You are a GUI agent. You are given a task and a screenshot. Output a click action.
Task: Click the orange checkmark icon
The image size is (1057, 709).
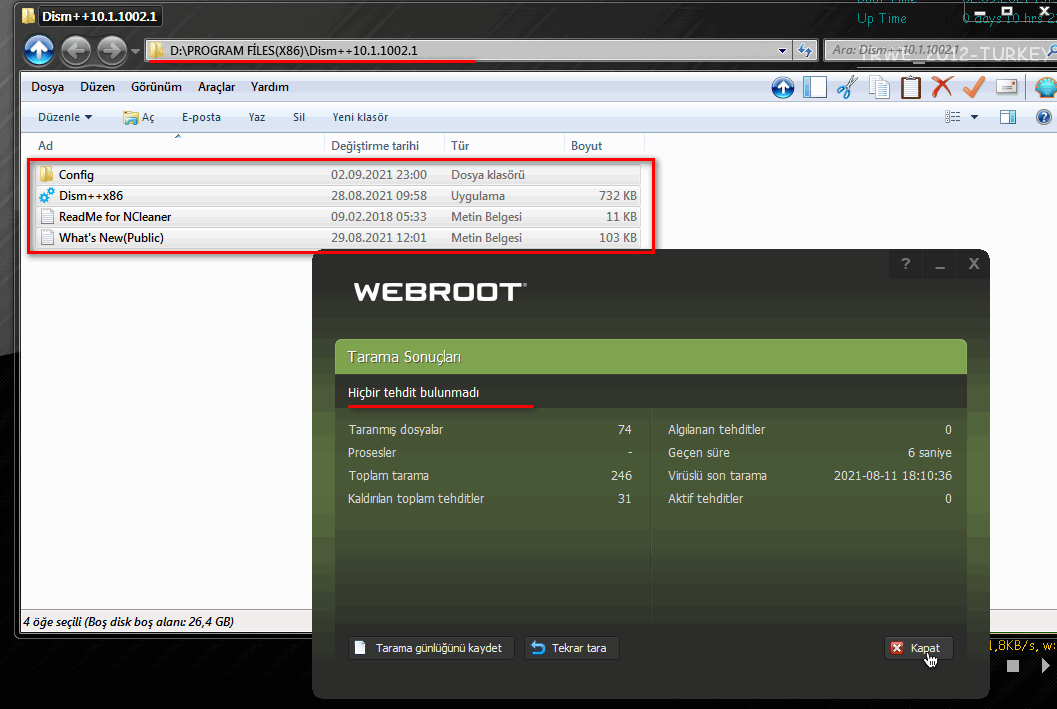[974, 87]
